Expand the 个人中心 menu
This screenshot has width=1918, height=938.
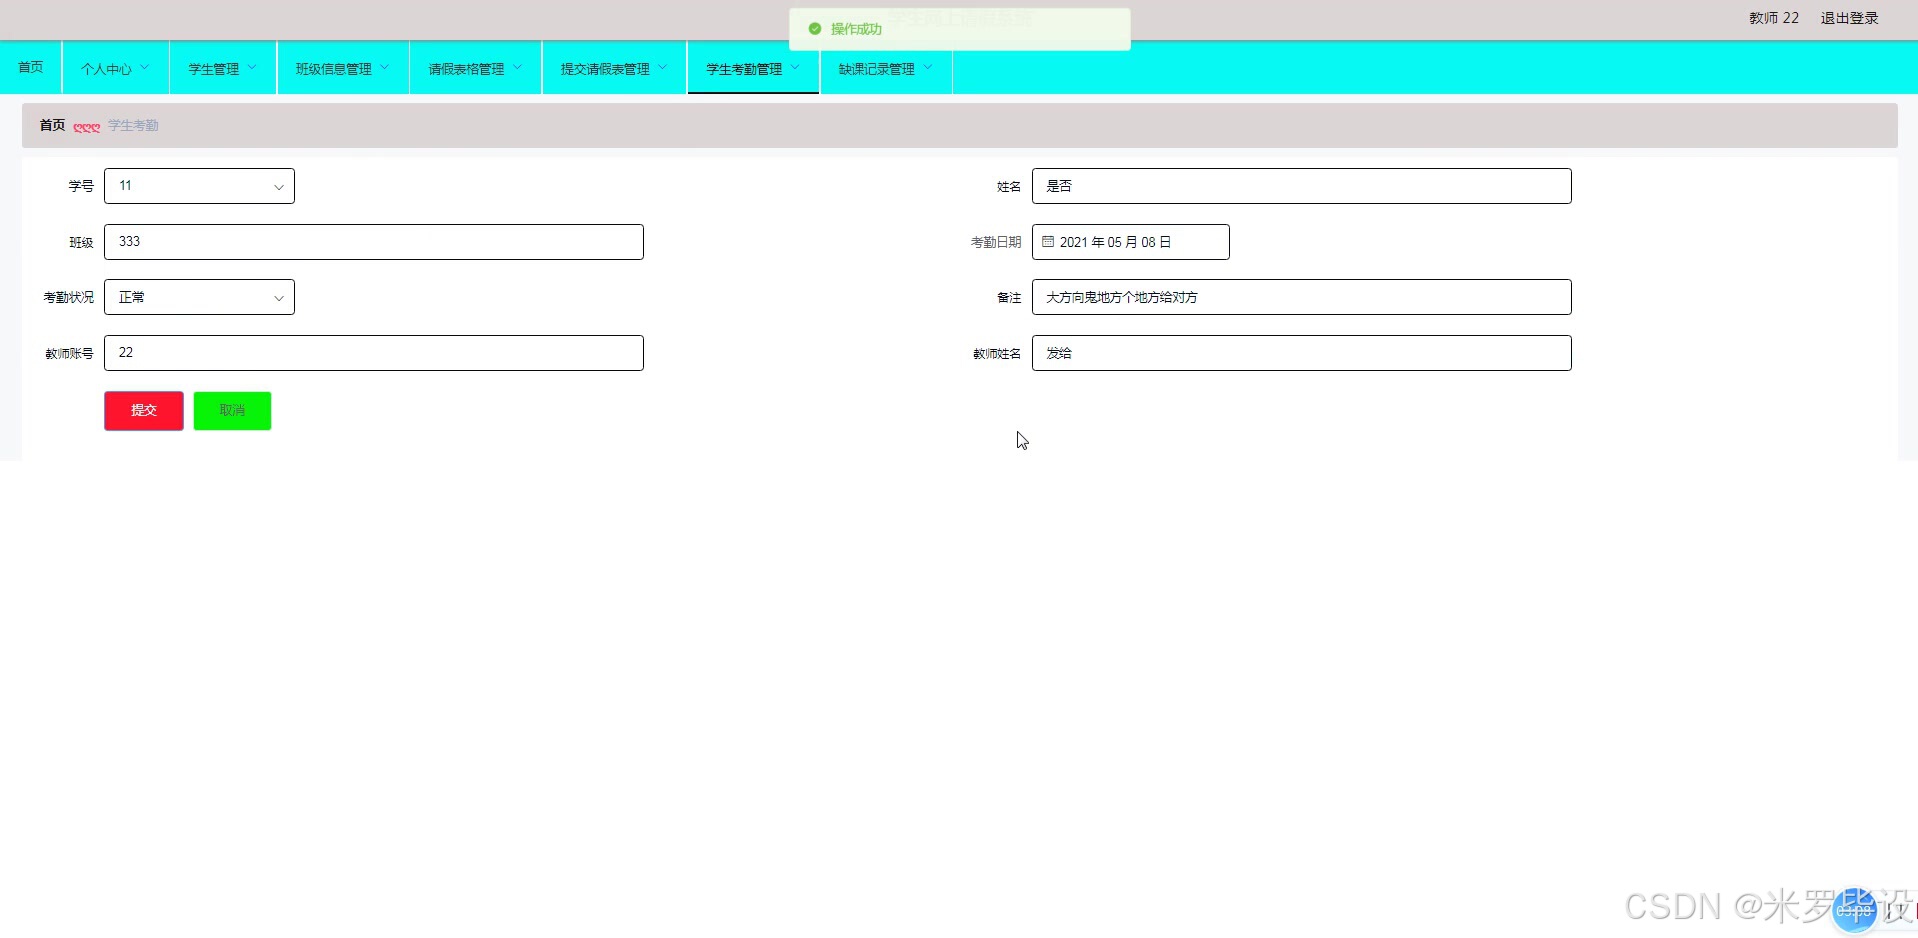pos(115,68)
